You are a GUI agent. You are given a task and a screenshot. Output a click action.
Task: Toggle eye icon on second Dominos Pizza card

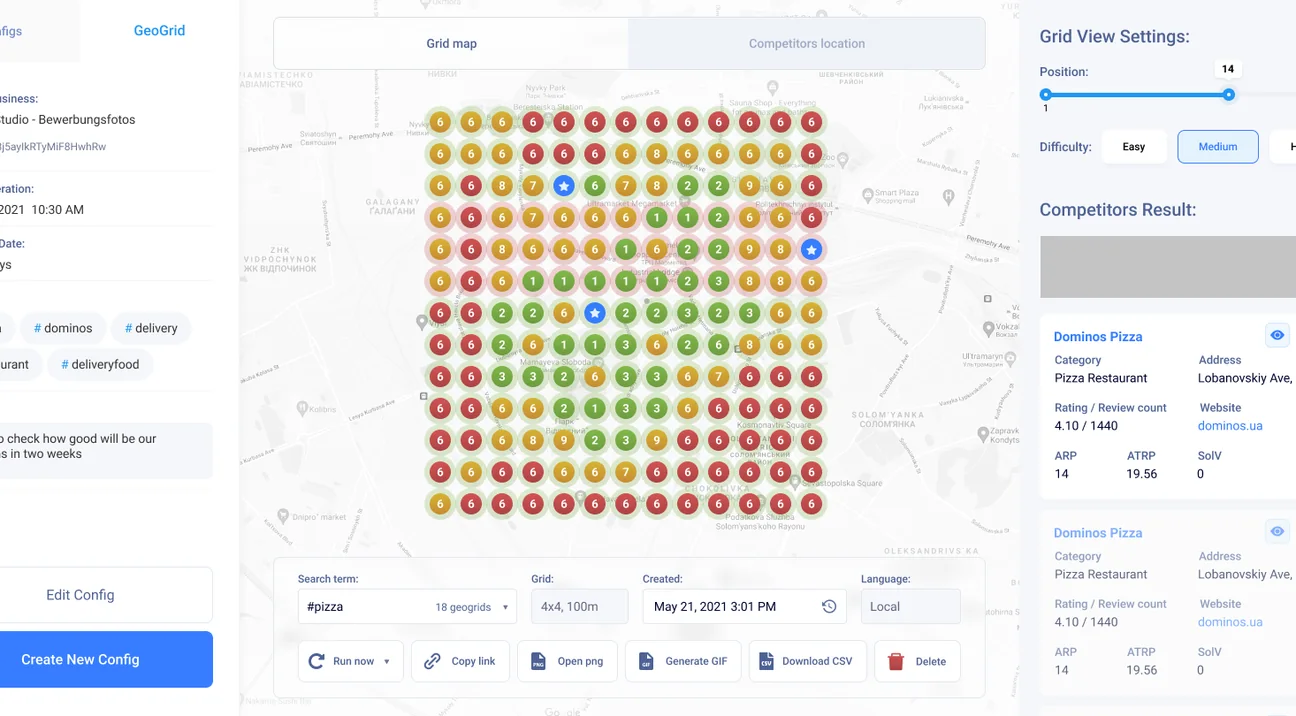tap(1277, 532)
